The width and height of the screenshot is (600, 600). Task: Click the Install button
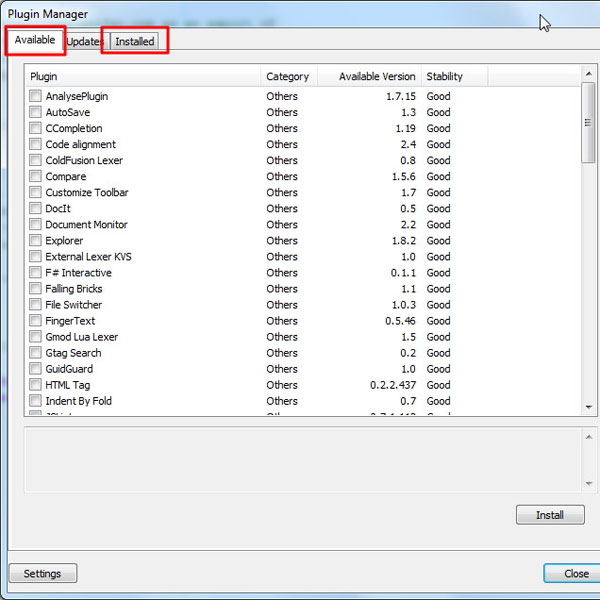point(550,515)
